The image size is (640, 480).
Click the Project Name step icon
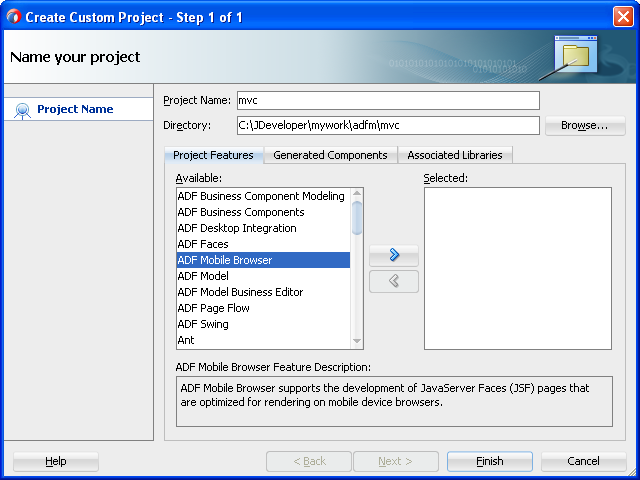tap(22, 110)
